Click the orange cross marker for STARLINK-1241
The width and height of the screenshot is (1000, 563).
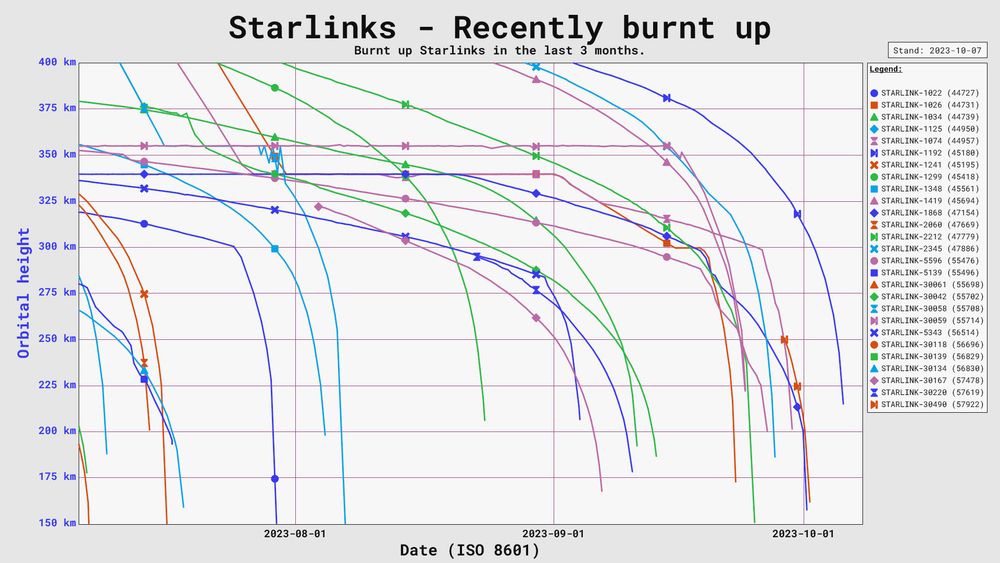(874, 165)
